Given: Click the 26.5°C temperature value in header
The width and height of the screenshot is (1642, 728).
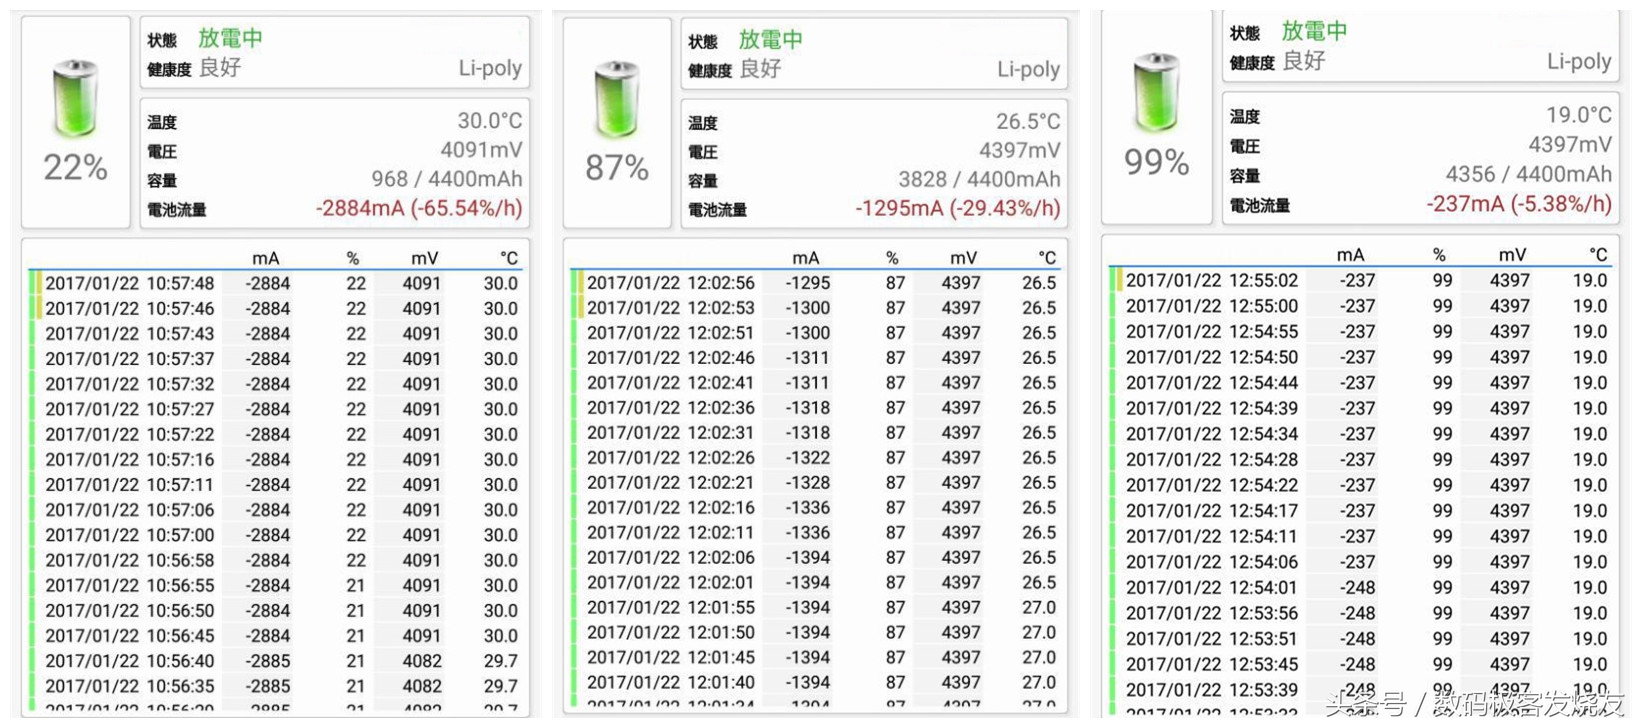Looking at the screenshot, I should [1028, 121].
